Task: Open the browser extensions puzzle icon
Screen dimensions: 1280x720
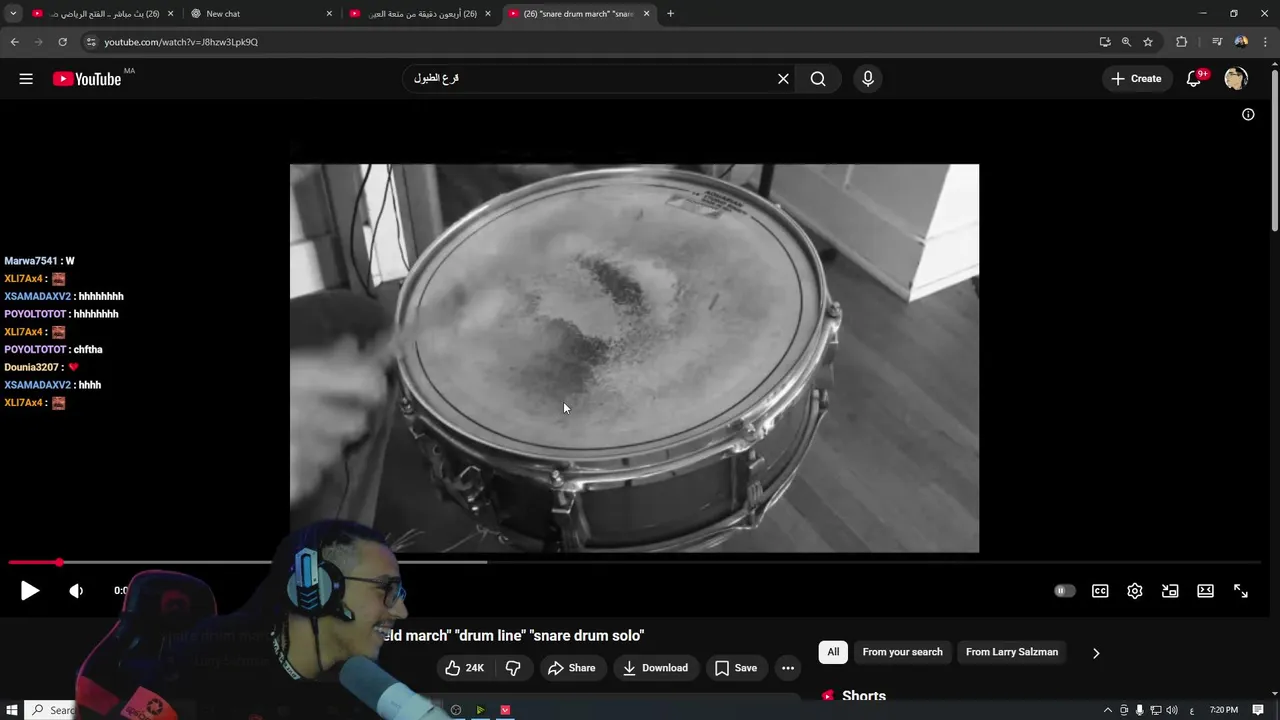Action: click(x=1181, y=42)
